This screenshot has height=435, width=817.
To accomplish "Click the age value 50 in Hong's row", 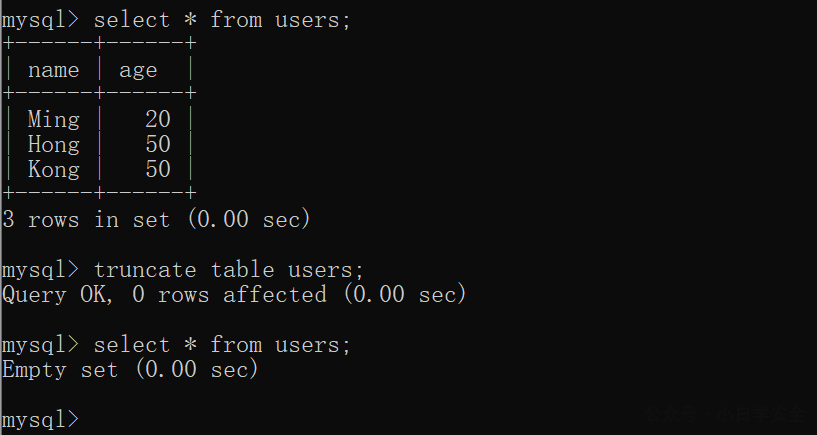I will [158, 144].
